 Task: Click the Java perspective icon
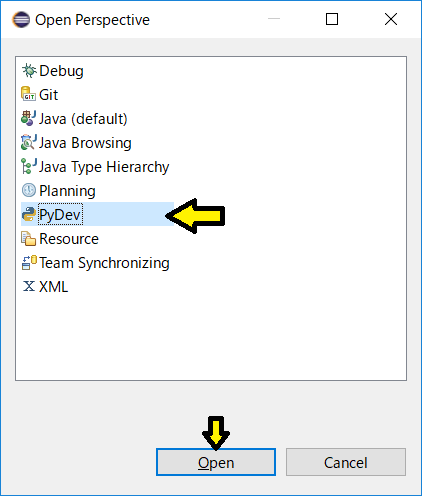coord(29,119)
